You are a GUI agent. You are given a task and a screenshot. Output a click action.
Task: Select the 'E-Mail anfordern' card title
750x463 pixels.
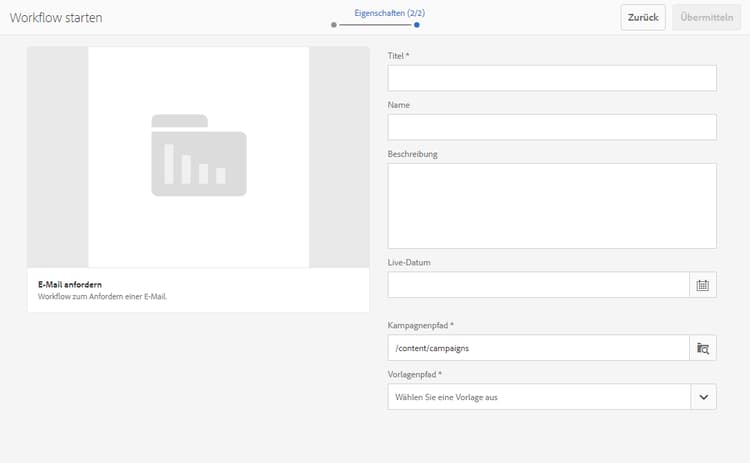(x=70, y=285)
